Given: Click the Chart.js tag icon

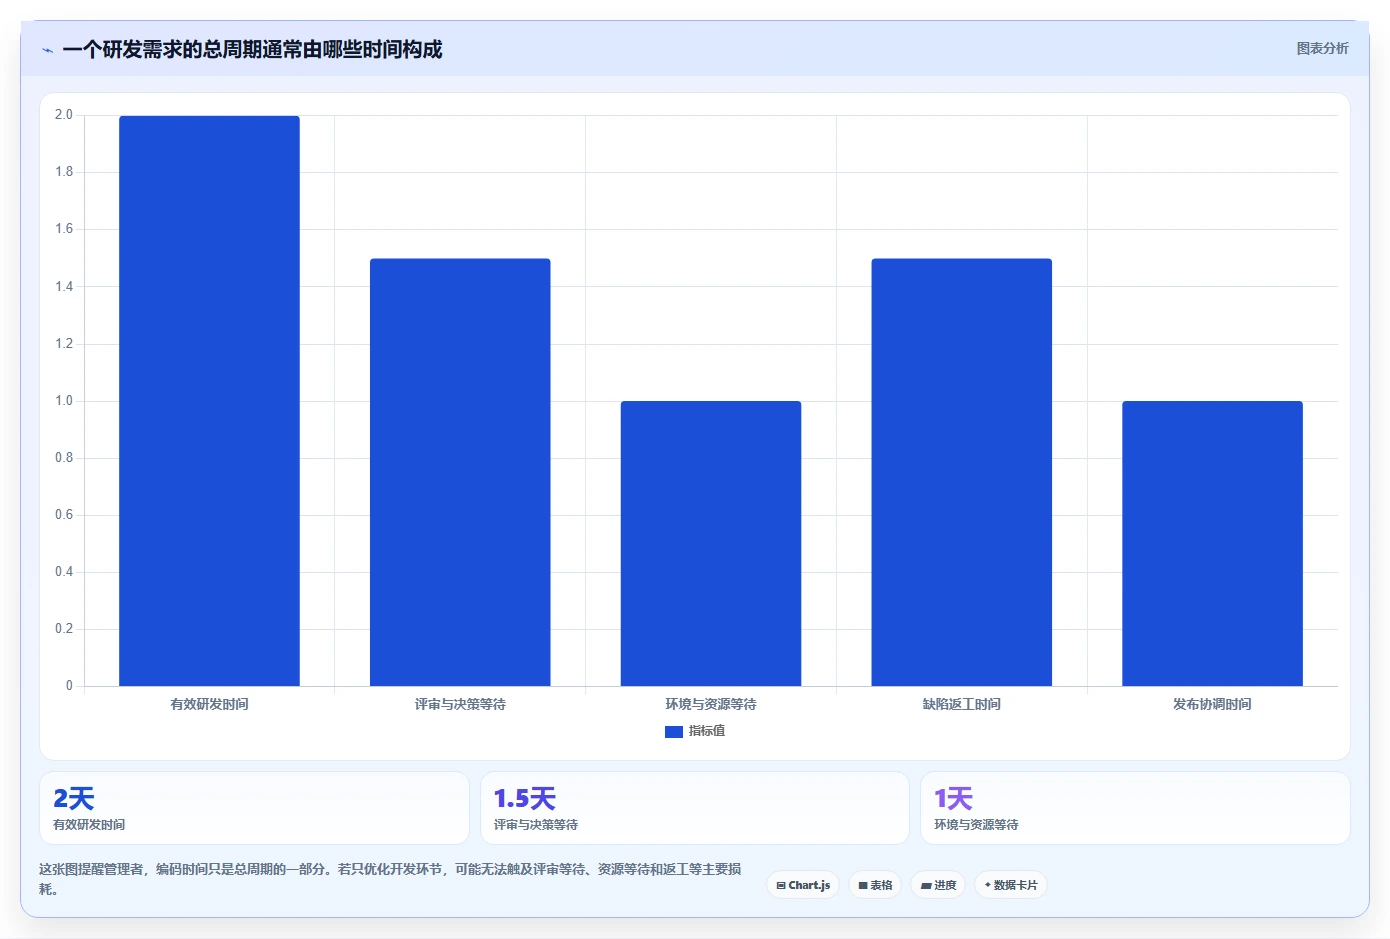Looking at the screenshot, I should 781,886.
